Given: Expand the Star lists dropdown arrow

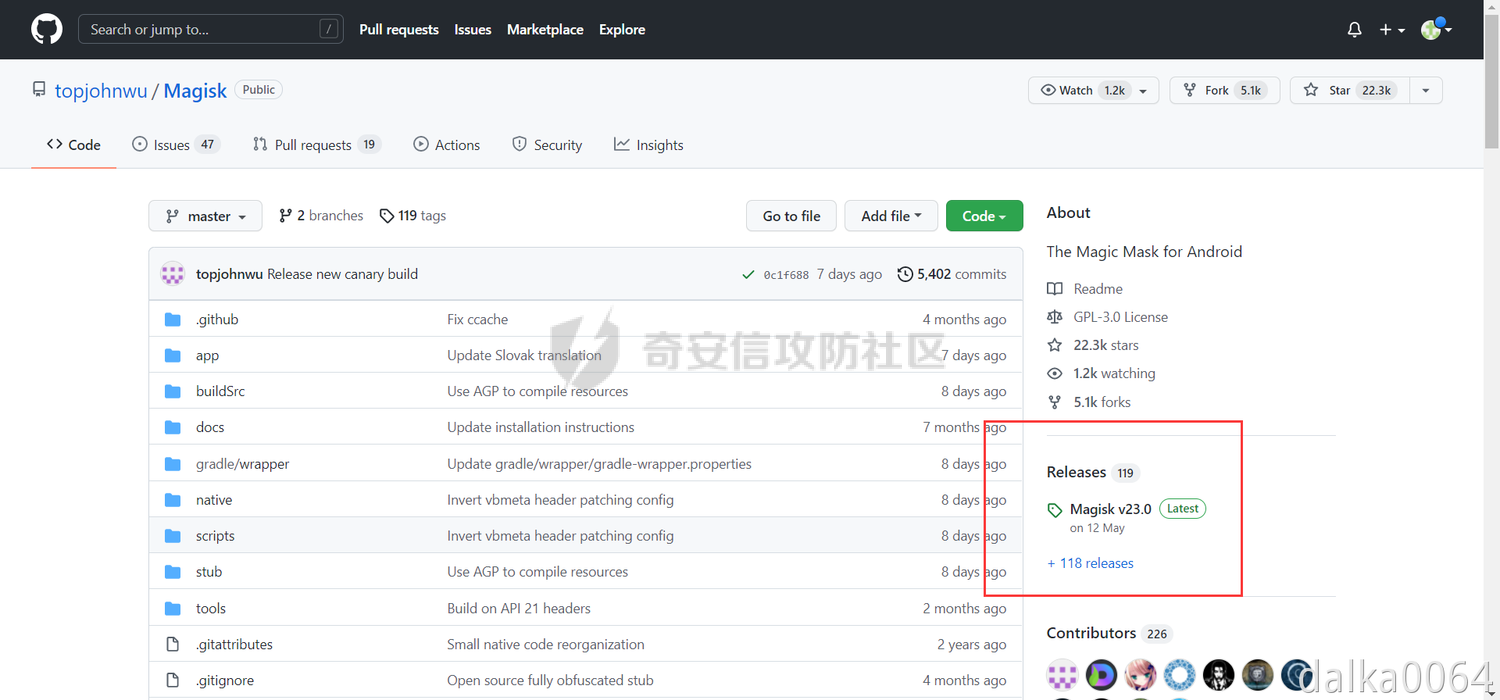Looking at the screenshot, I should point(1426,90).
